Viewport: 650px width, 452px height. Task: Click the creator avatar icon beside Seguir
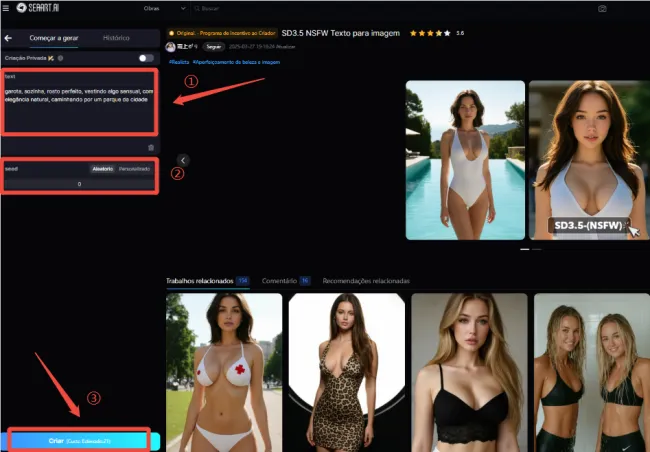tap(172, 46)
